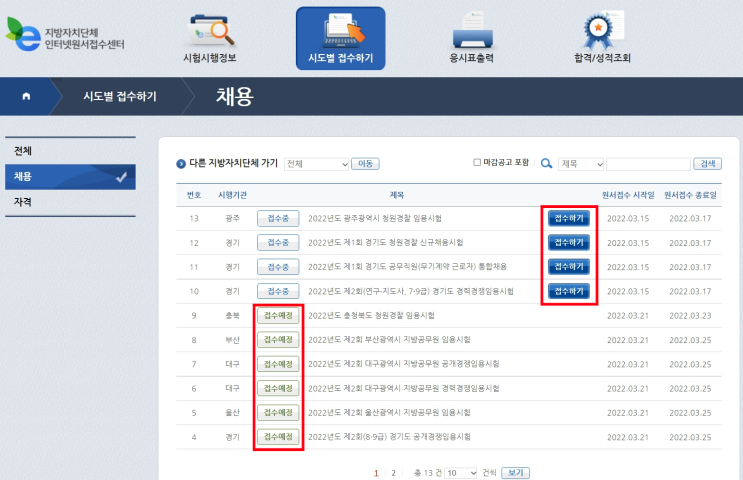Open the 10 건씩 per-page dropdown
The image size is (743, 480).
click(461, 473)
